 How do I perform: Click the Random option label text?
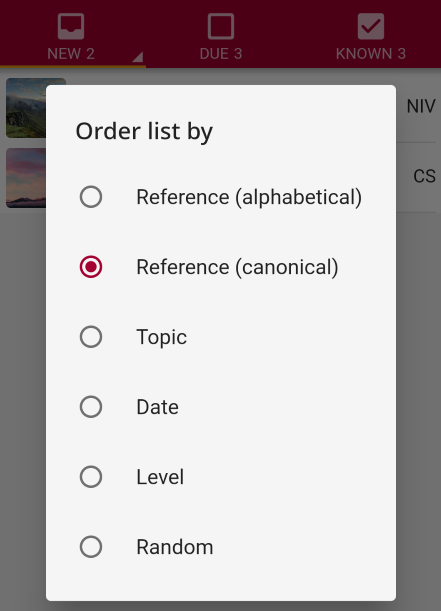click(175, 547)
